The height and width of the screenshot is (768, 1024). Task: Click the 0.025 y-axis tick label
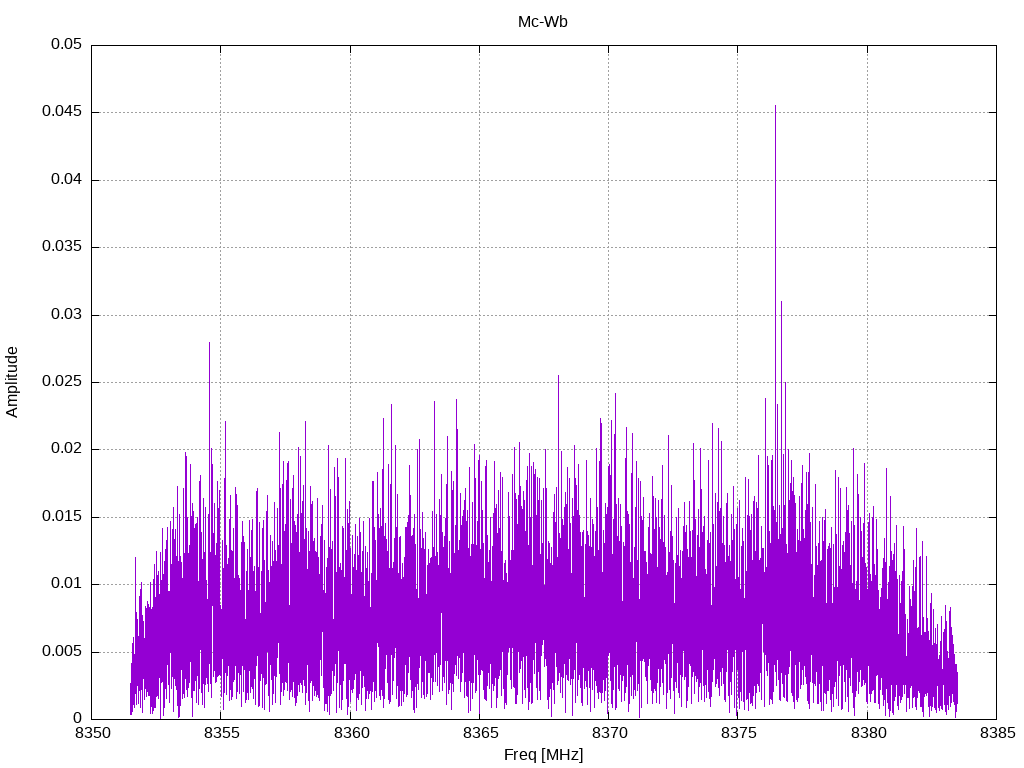(x=62, y=382)
